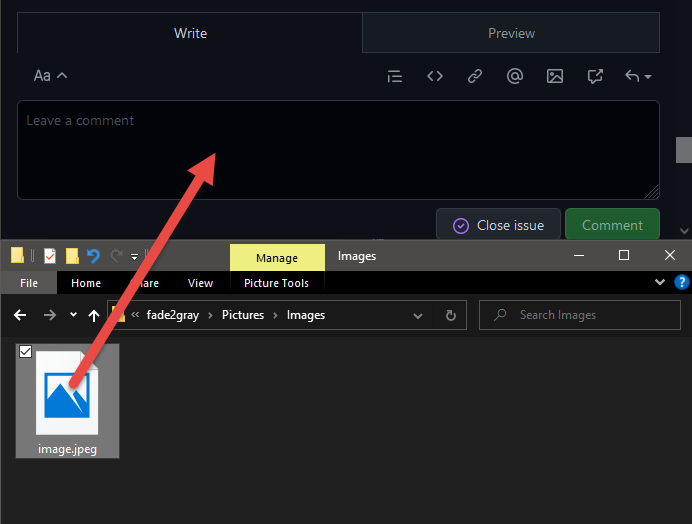Expand the chevron after fade2gray breadcrumb

click(211, 315)
